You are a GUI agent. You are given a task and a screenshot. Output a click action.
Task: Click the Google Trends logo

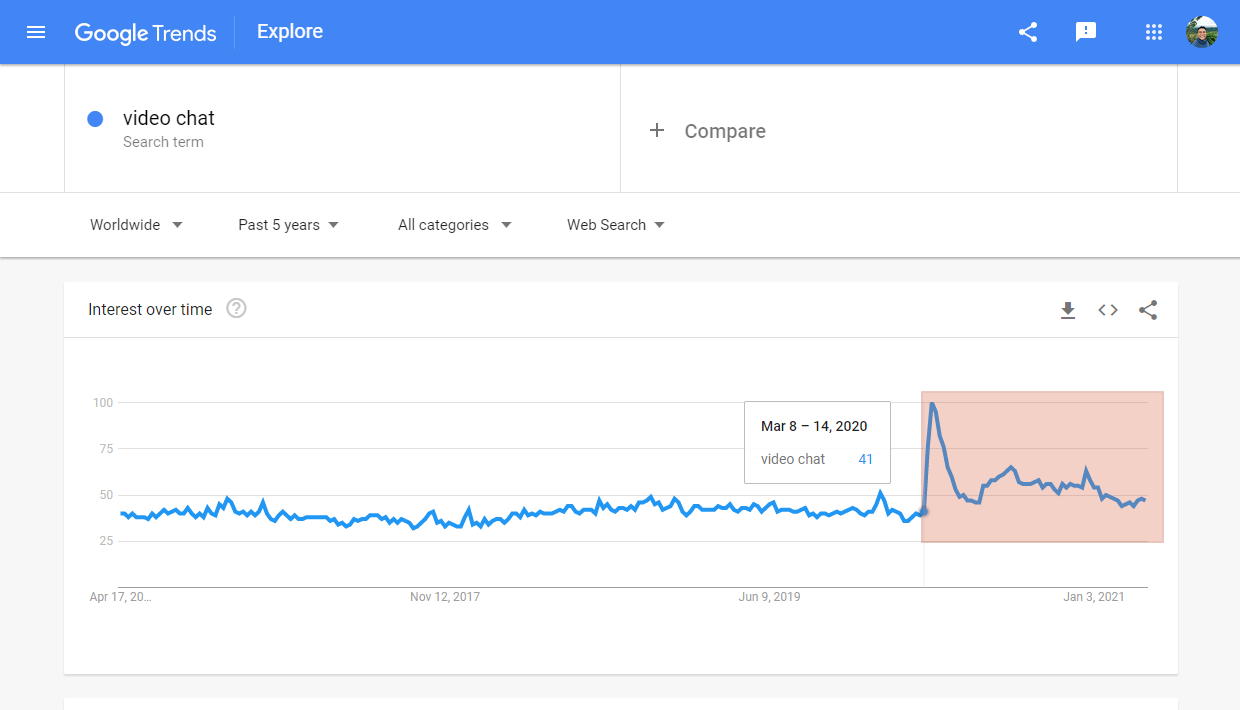(145, 33)
